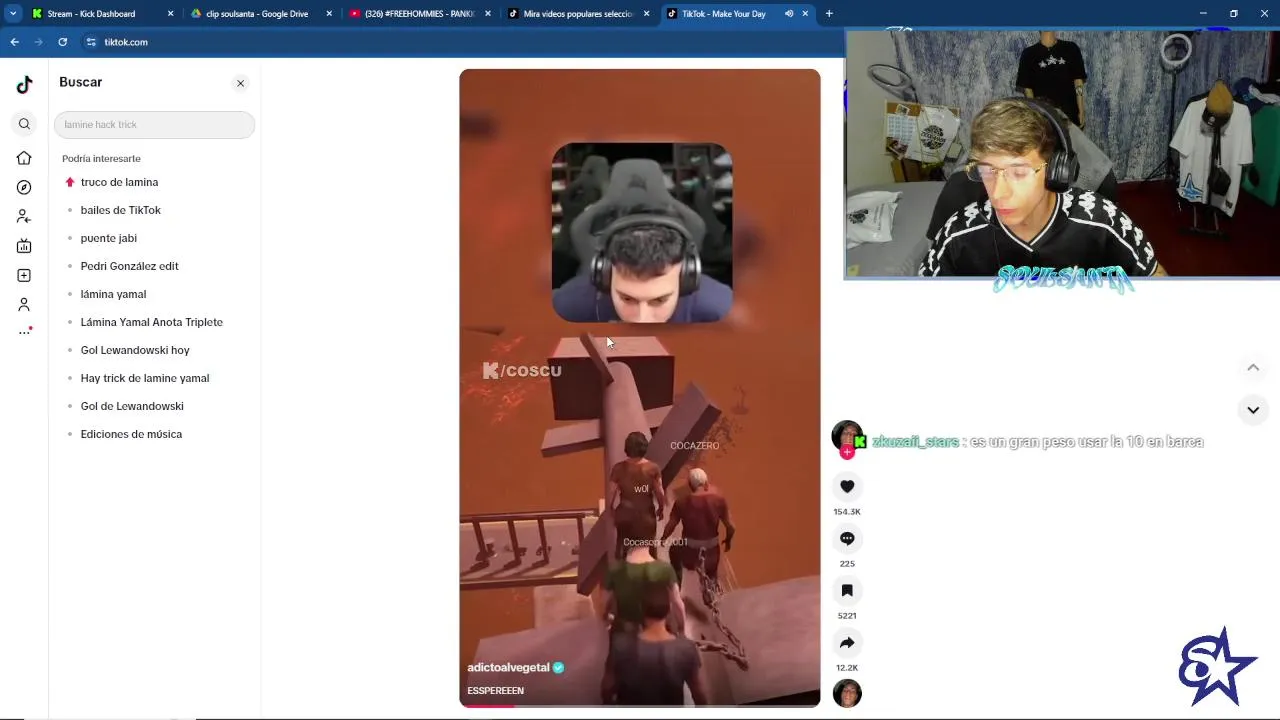The width and height of the screenshot is (1280, 720).
Task: Go forward in browser
Action: point(38,42)
